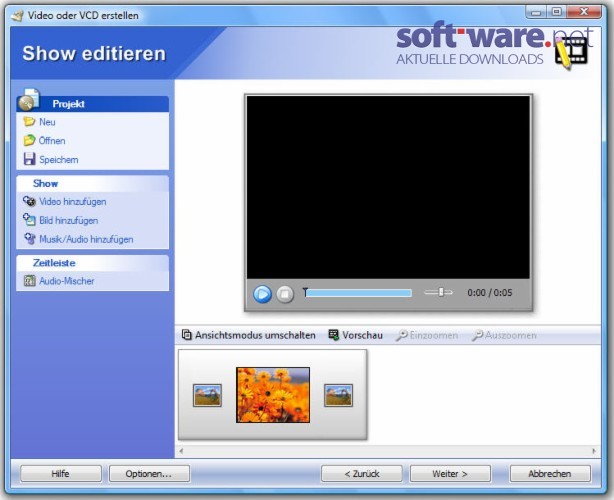Click the blue playback progress bar
Screen dimensions: 614x500
click(359, 293)
